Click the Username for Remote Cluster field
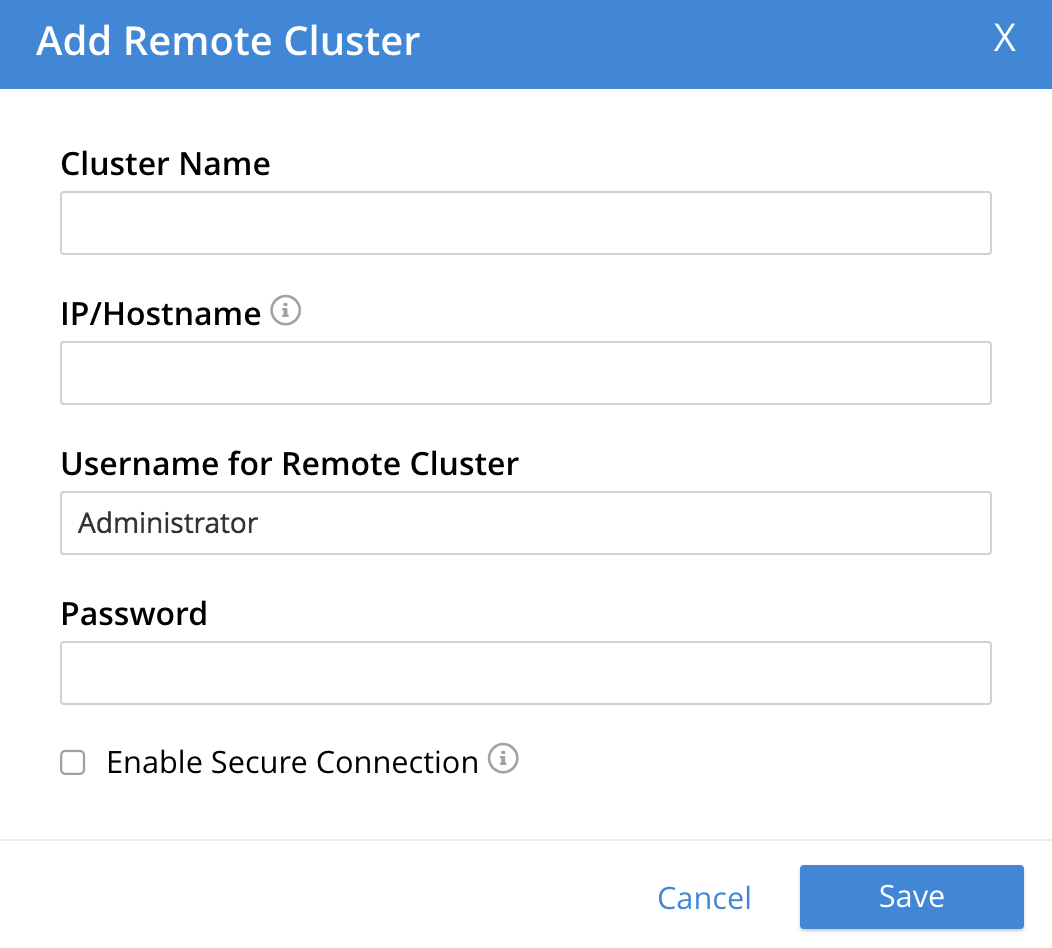The height and width of the screenshot is (948, 1052). pos(526,522)
